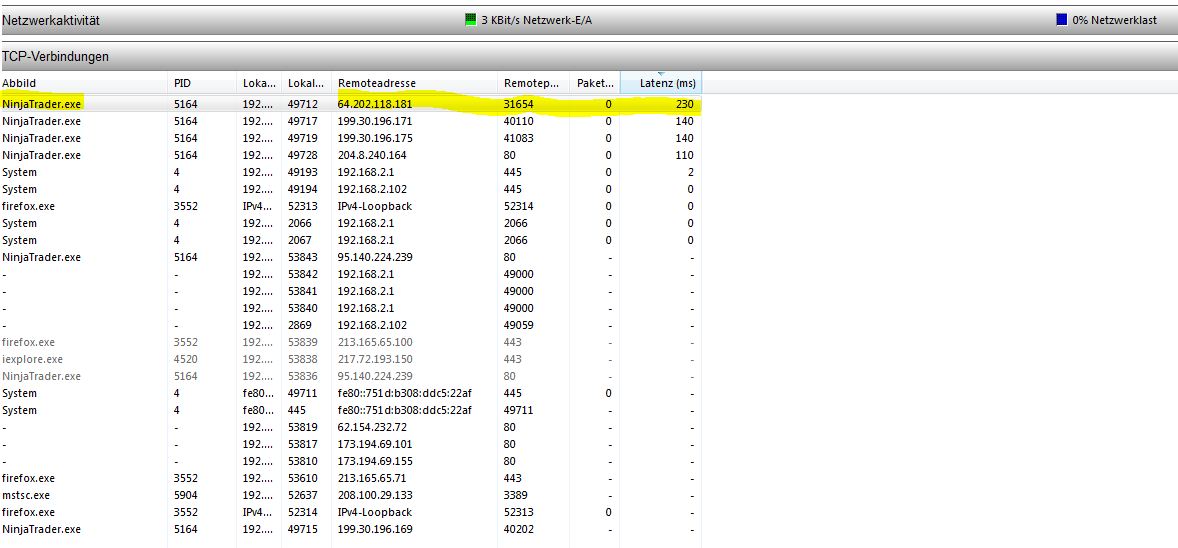Sort connections by the Abbild column
This screenshot has height=548, width=1178.
tap(83, 83)
